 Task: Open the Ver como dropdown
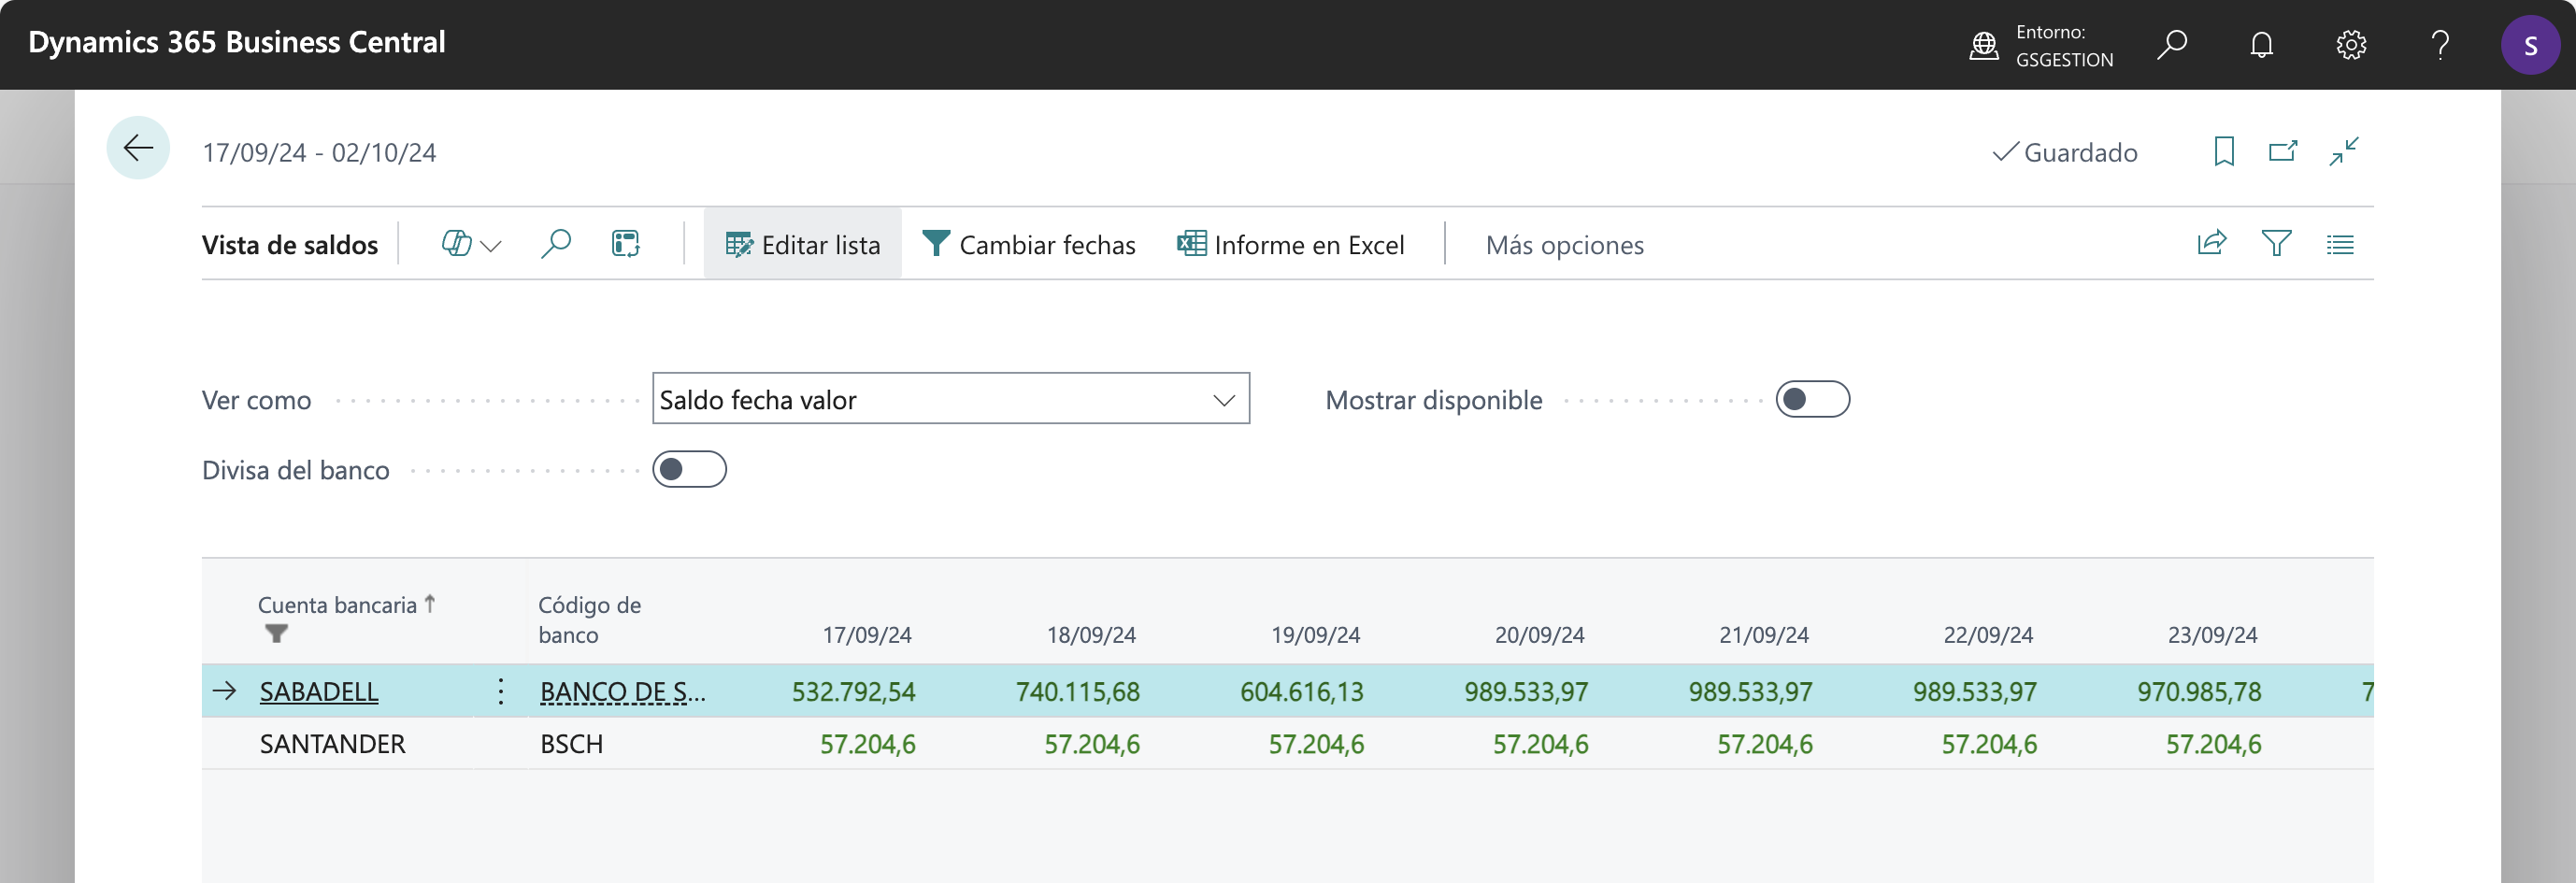pyautogui.click(x=951, y=399)
